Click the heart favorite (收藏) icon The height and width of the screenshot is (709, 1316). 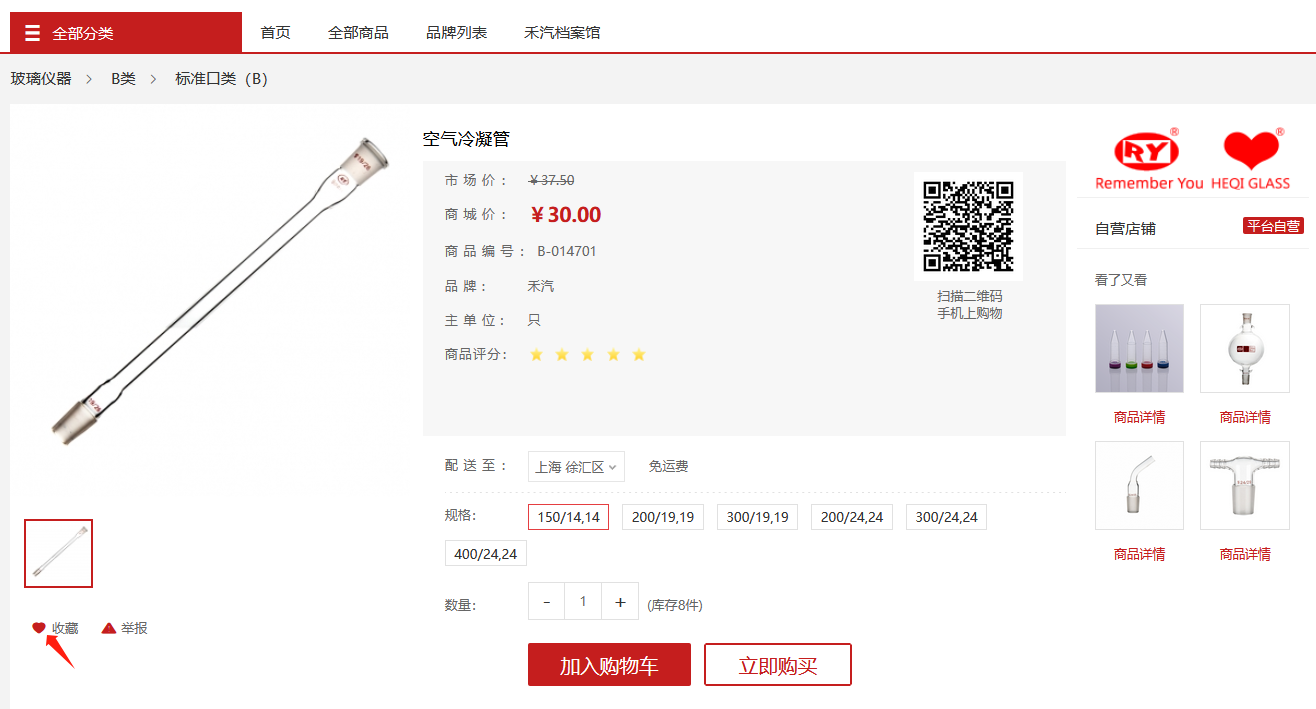39,628
